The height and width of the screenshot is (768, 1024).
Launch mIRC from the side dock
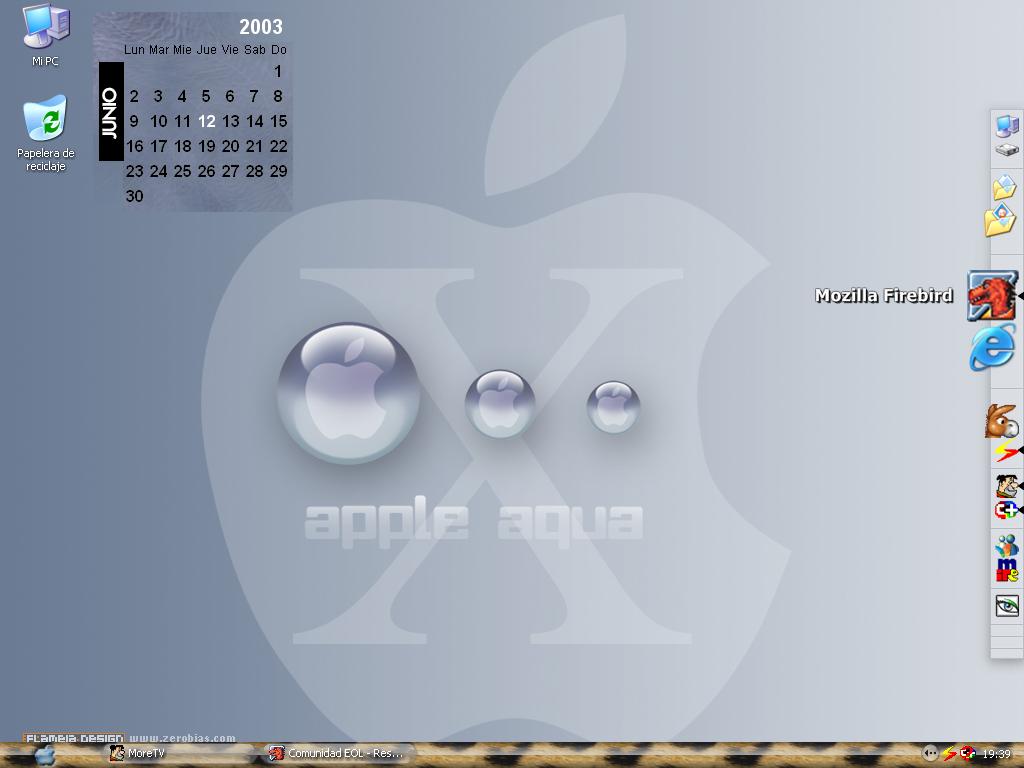(x=1006, y=570)
